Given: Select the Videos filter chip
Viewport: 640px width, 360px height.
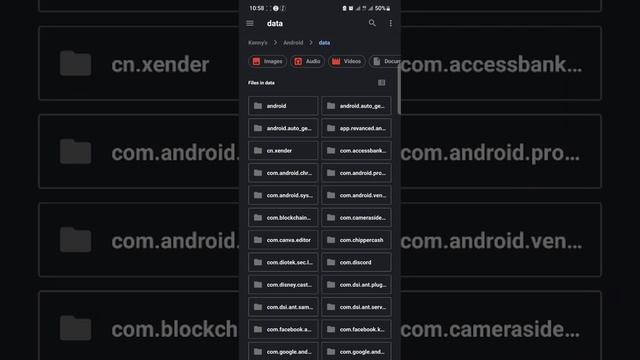Looking at the screenshot, I should pos(347,61).
